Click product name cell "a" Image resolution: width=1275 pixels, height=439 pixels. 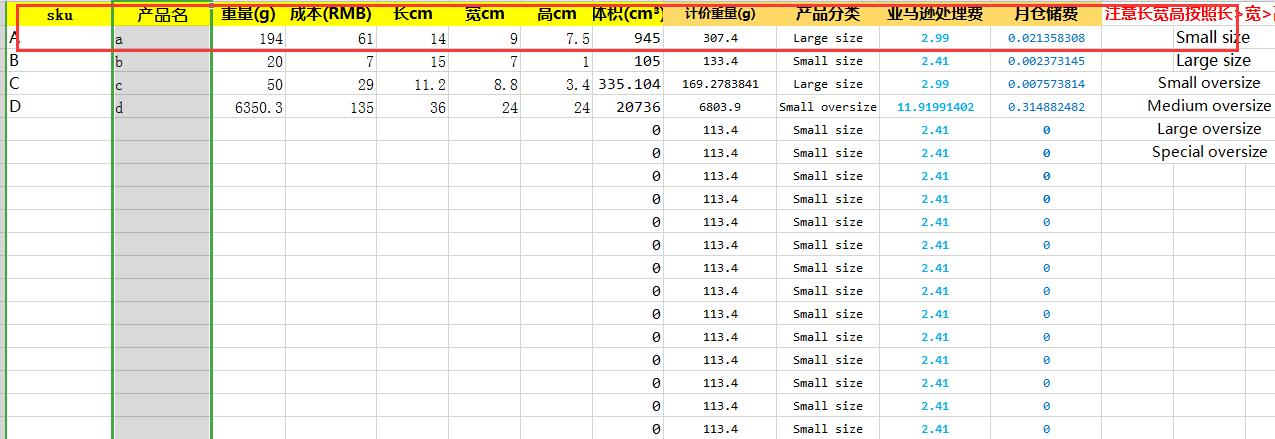coord(162,39)
